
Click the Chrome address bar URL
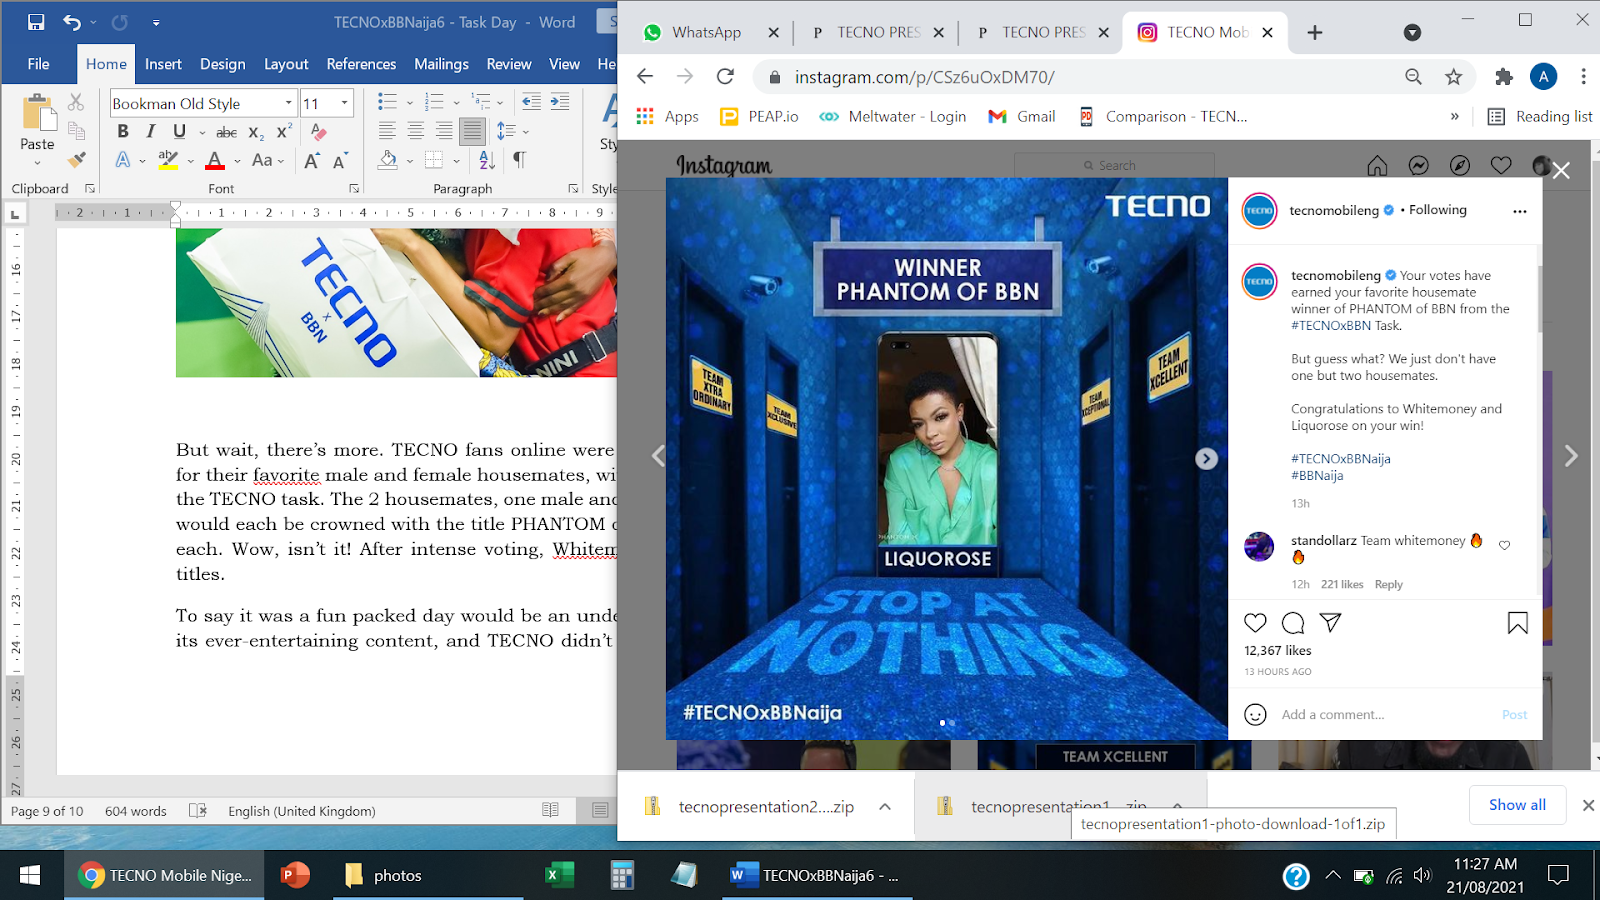click(924, 77)
